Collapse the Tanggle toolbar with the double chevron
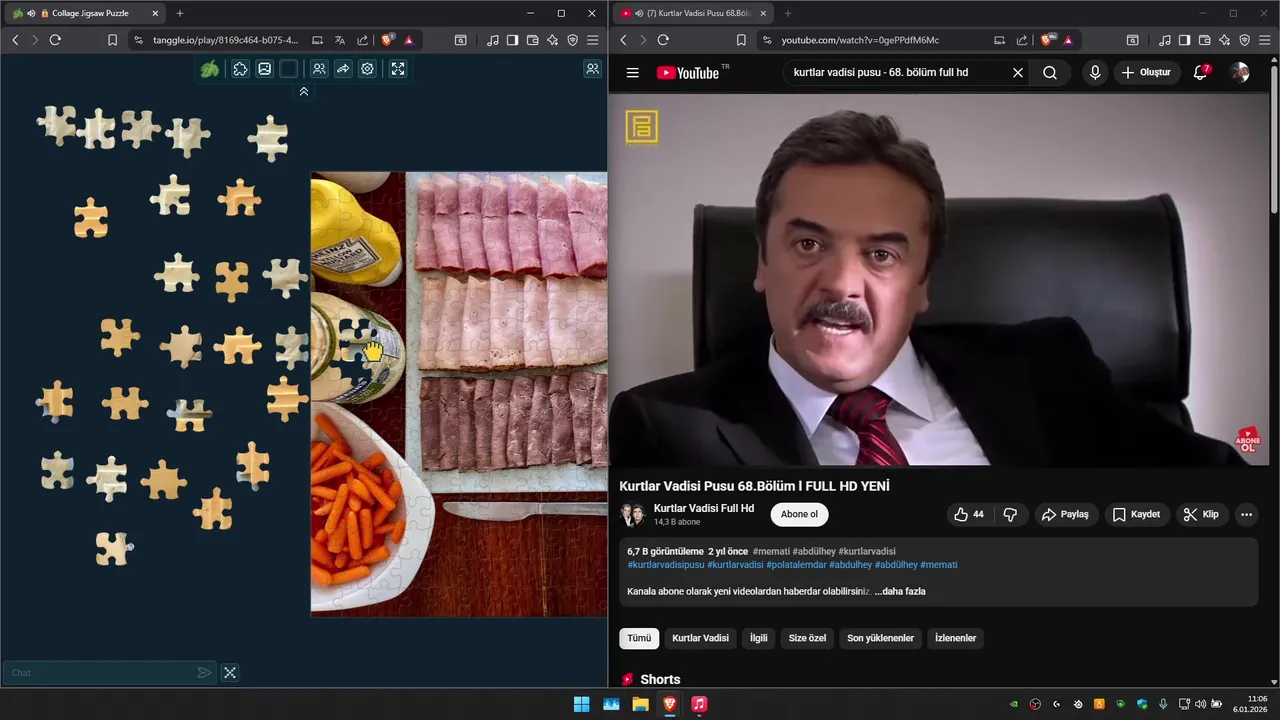The width and height of the screenshot is (1280, 720). (304, 91)
